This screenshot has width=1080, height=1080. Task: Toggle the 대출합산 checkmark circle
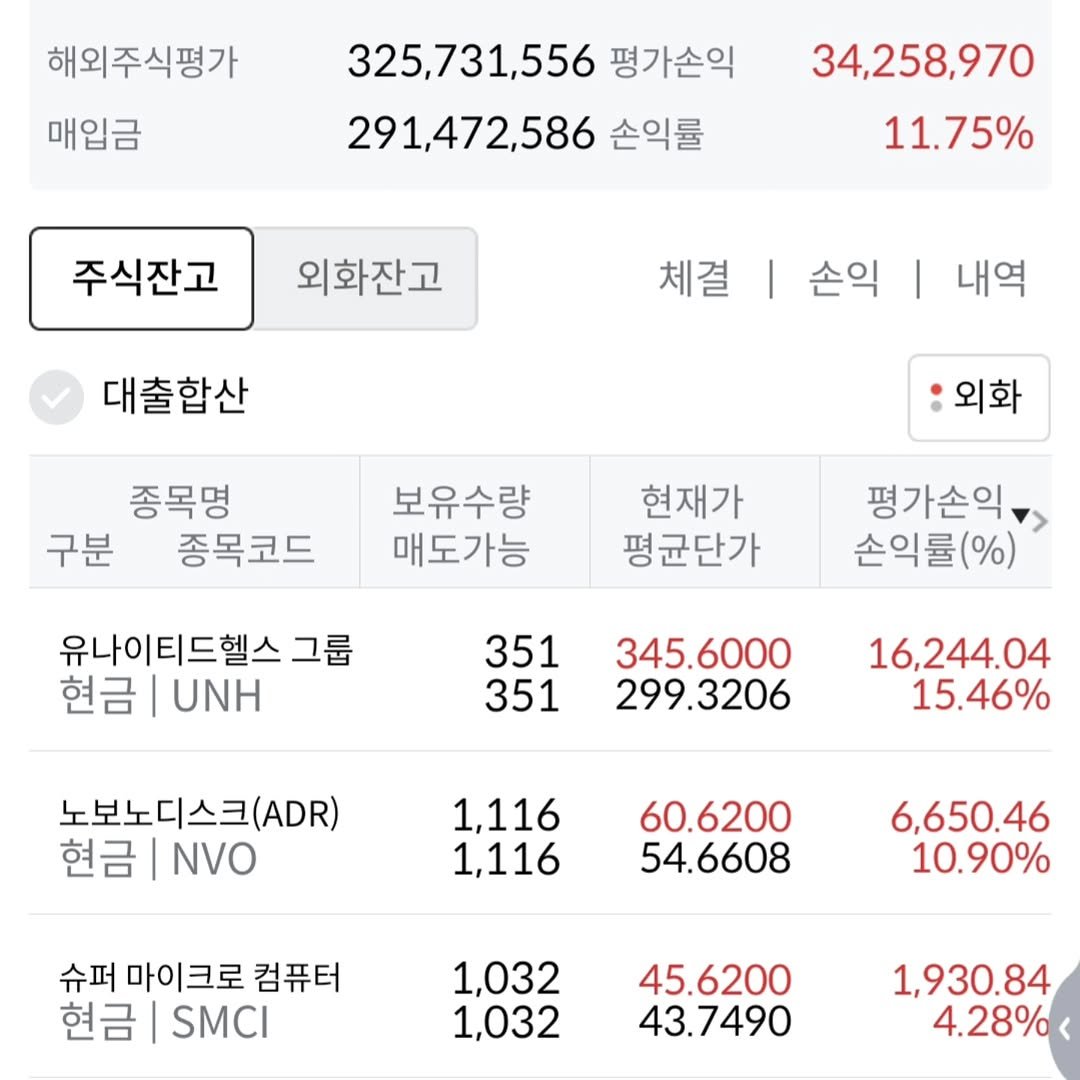point(56,398)
